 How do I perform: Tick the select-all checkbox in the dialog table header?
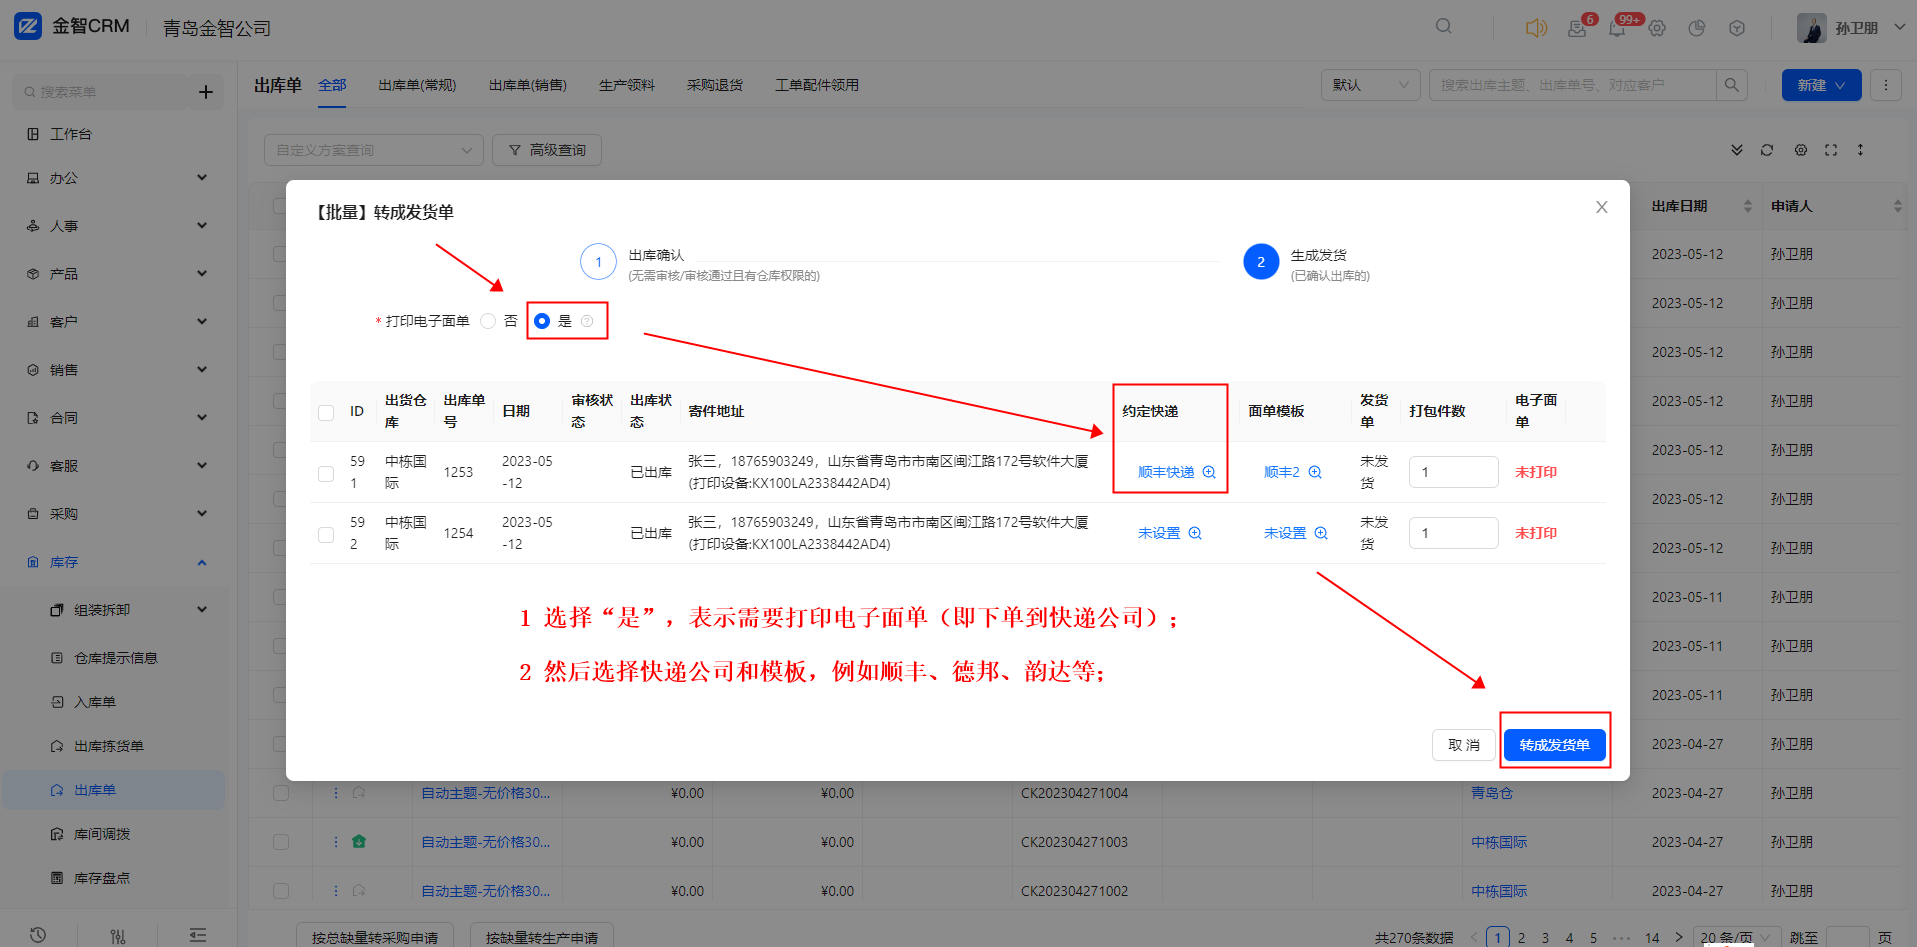(326, 412)
